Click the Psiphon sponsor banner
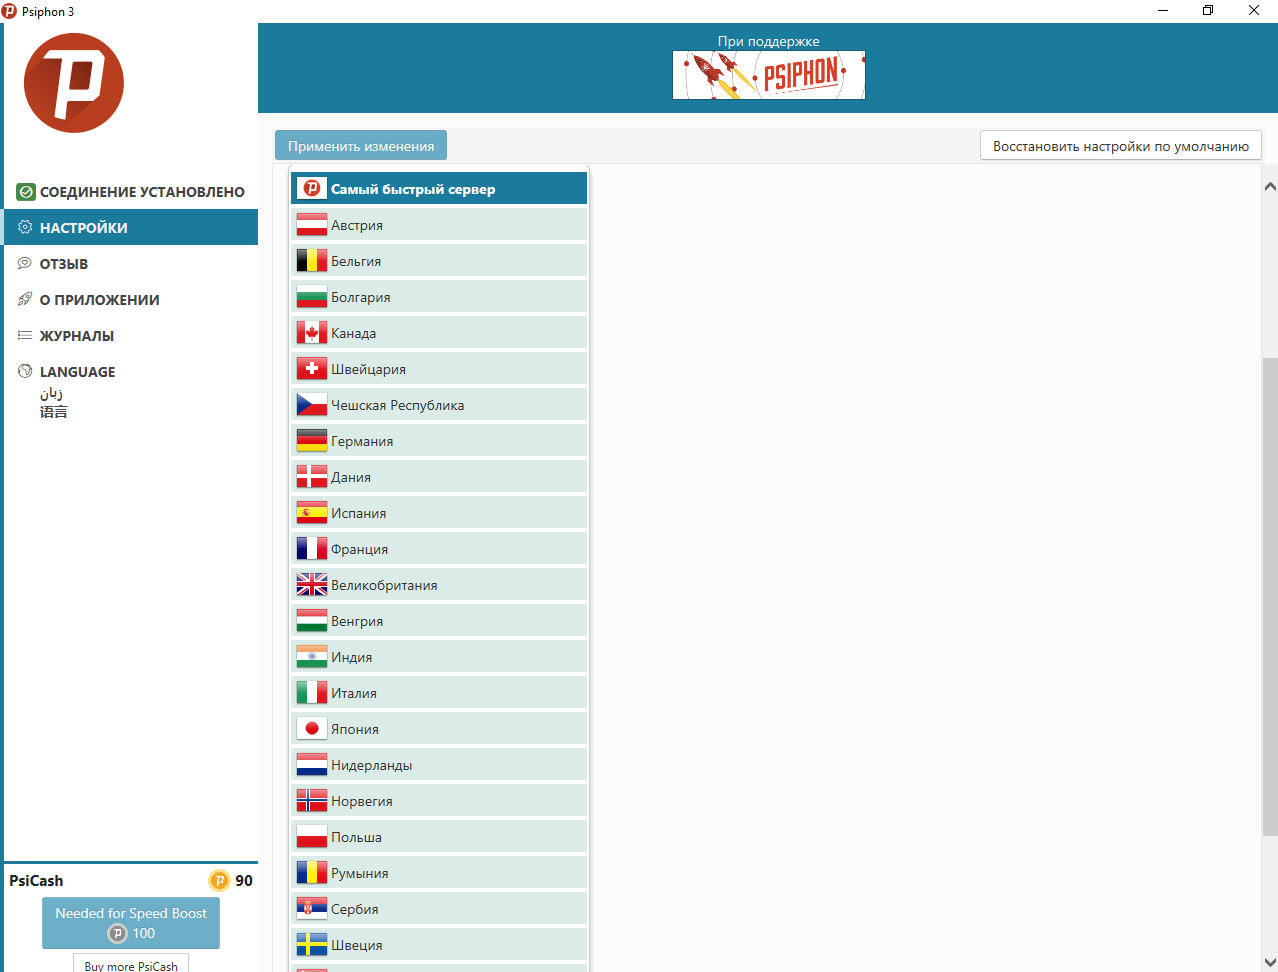This screenshot has height=972, width=1278. point(769,75)
